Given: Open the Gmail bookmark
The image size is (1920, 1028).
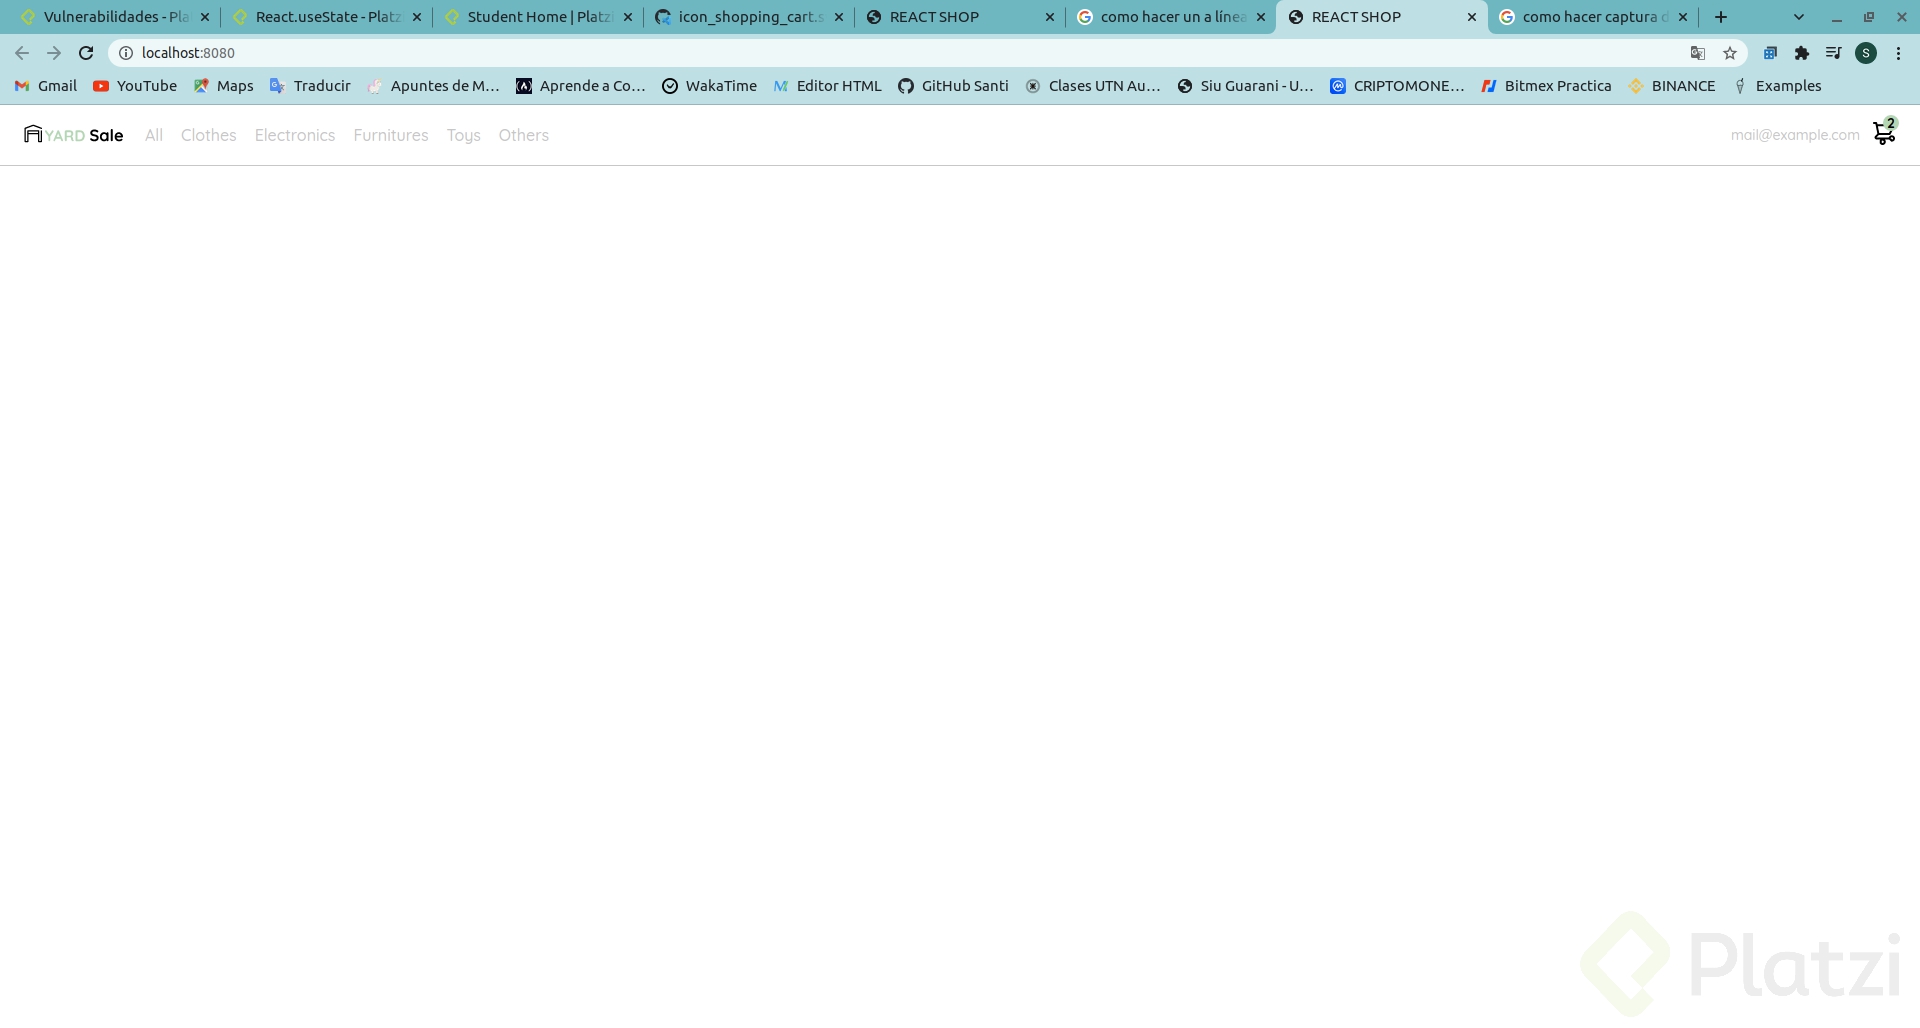Looking at the screenshot, I should 44,86.
